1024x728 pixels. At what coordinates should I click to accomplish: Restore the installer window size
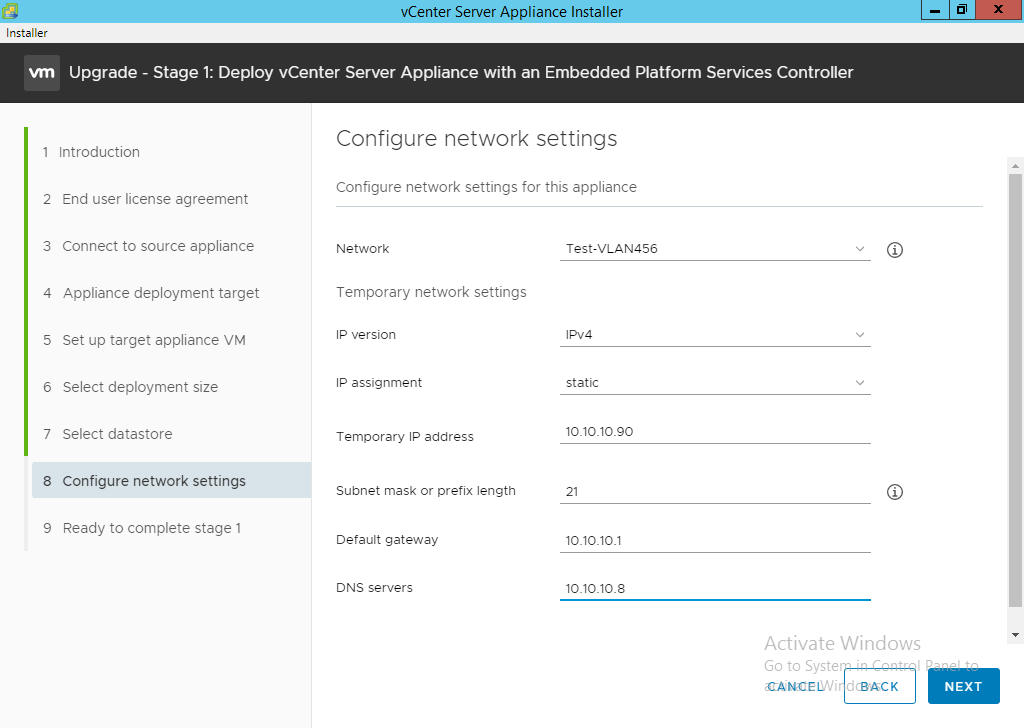tap(962, 10)
